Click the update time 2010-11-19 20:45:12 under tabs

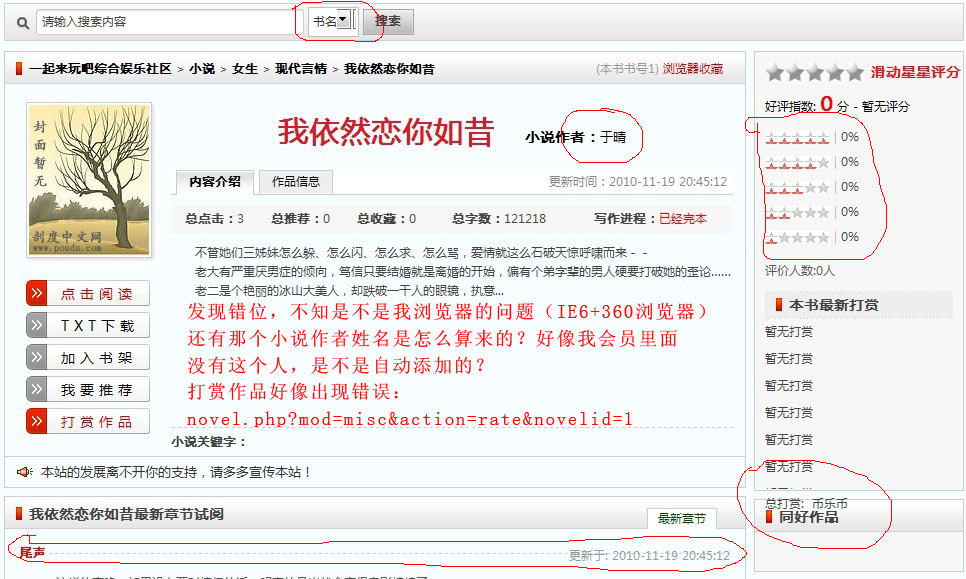point(668,182)
